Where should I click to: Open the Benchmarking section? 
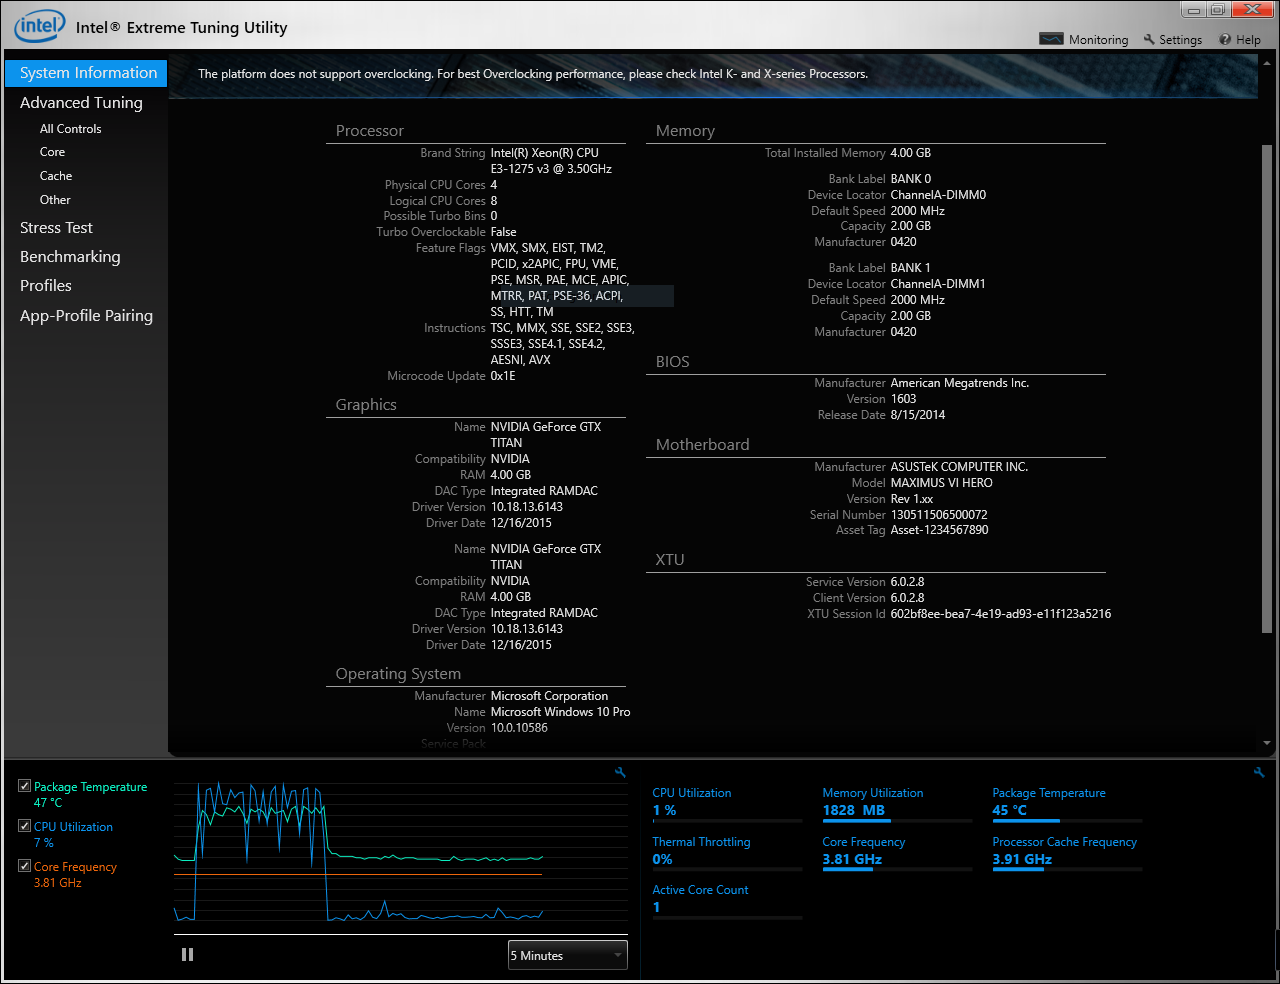[x=70, y=257]
